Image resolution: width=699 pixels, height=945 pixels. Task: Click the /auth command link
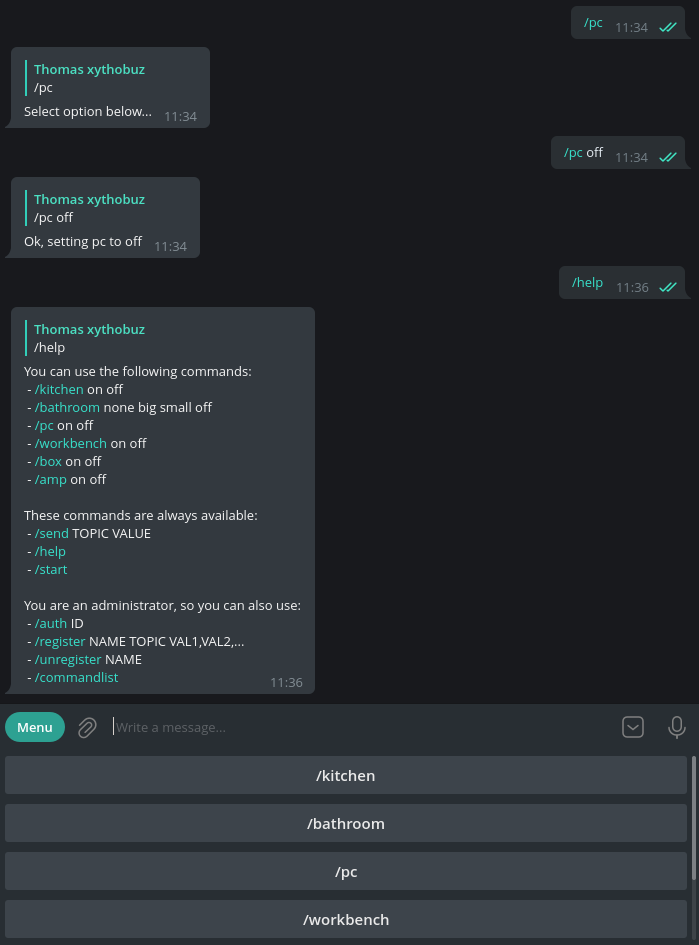pyautogui.click(x=51, y=623)
